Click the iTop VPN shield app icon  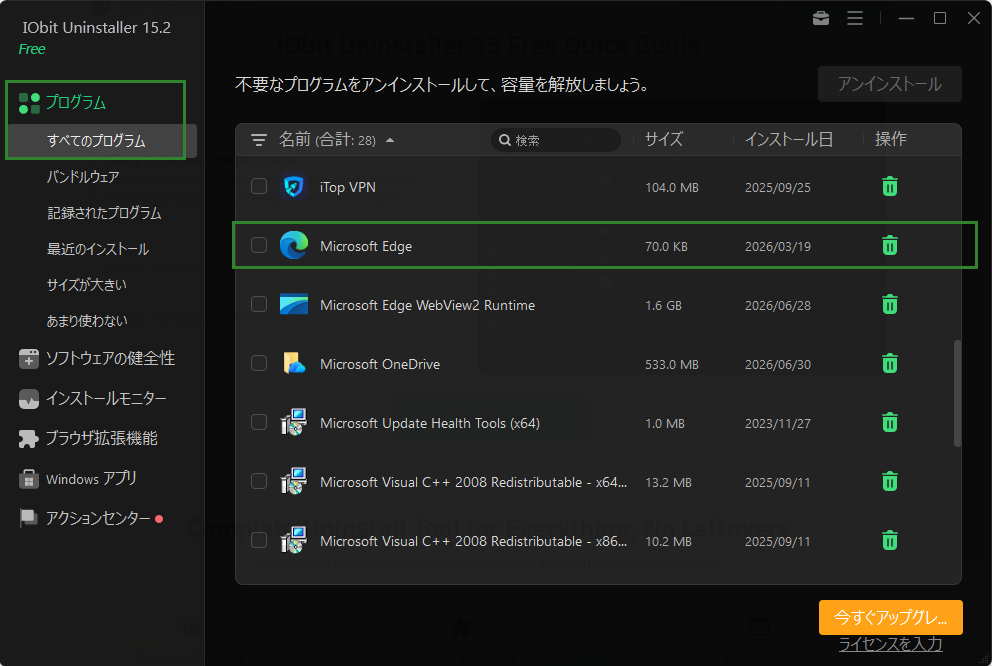pyautogui.click(x=294, y=187)
